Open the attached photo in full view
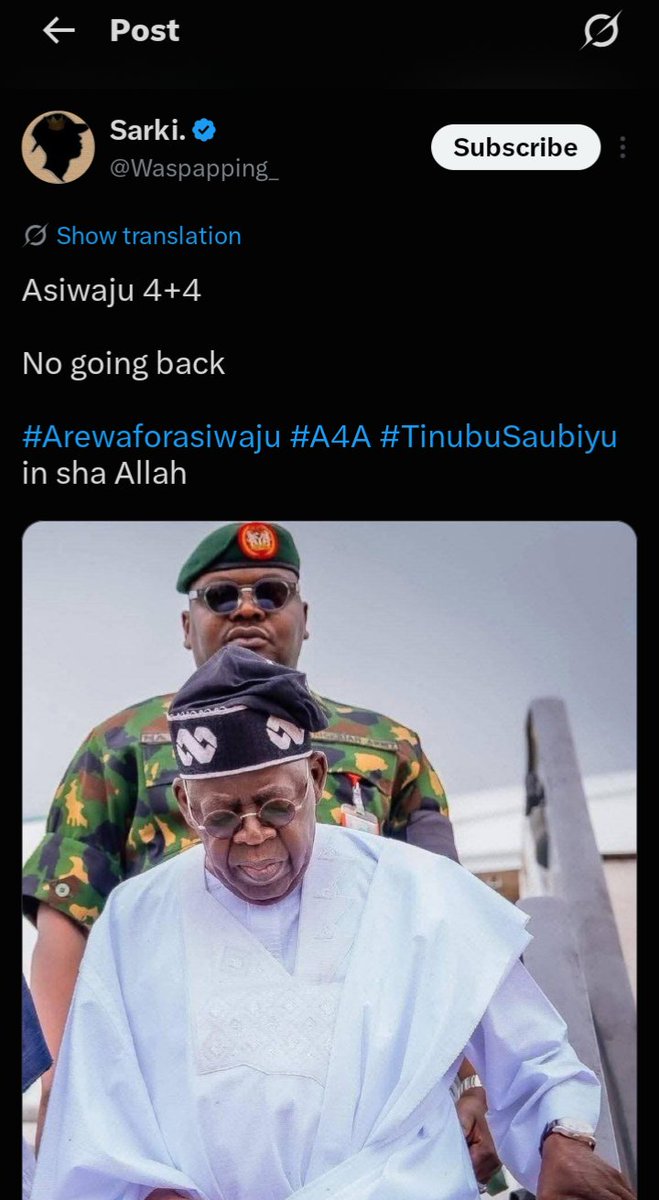This screenshot has width=659, height=1200. (329, 860)
